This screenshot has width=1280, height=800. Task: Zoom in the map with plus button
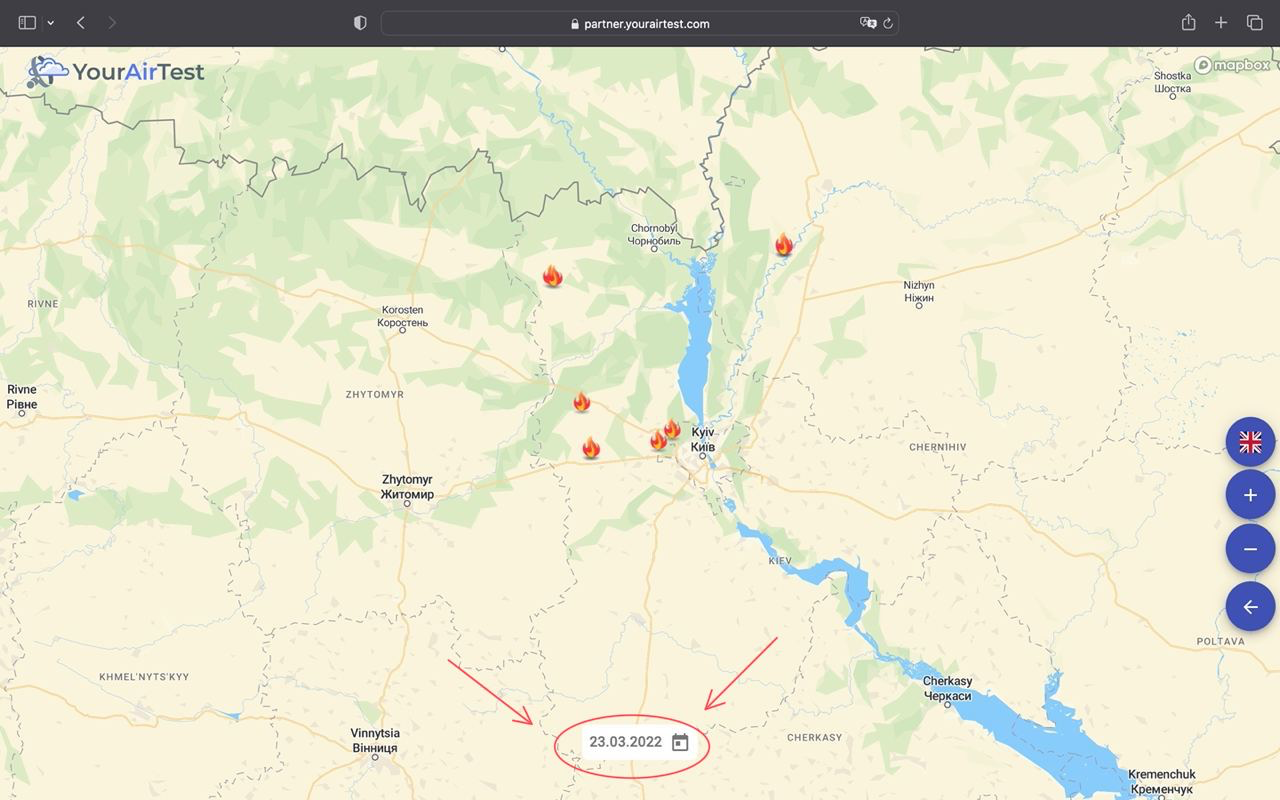pos(1250,495)
